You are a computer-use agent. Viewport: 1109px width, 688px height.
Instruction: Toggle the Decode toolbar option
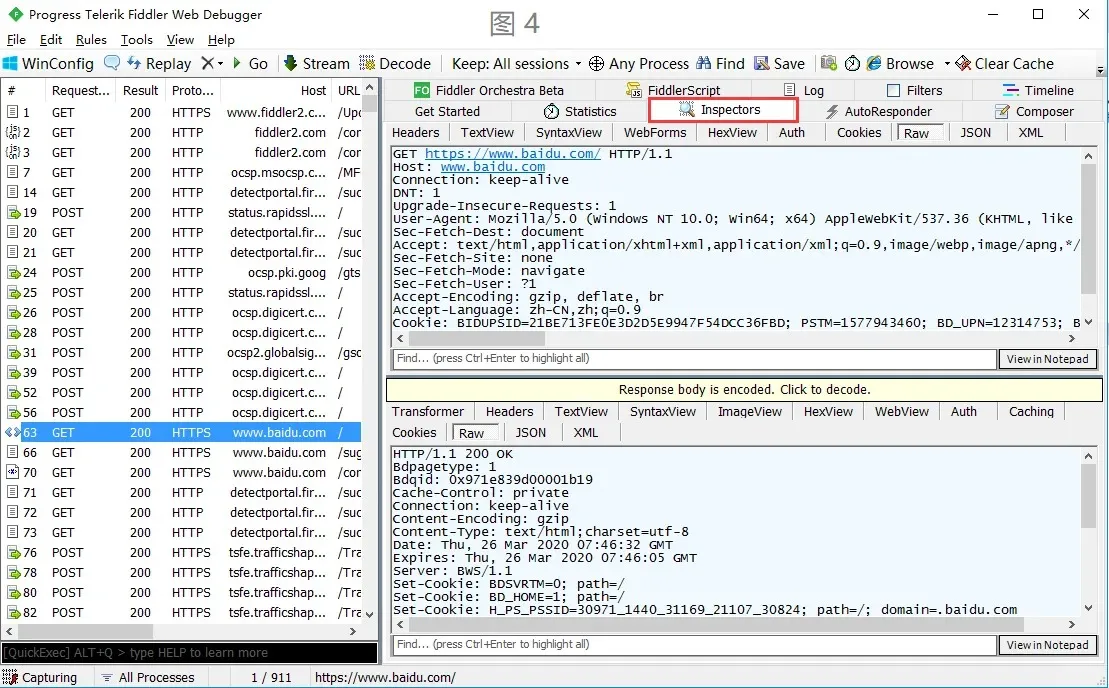pyautogui.click(x=395, y=63)
